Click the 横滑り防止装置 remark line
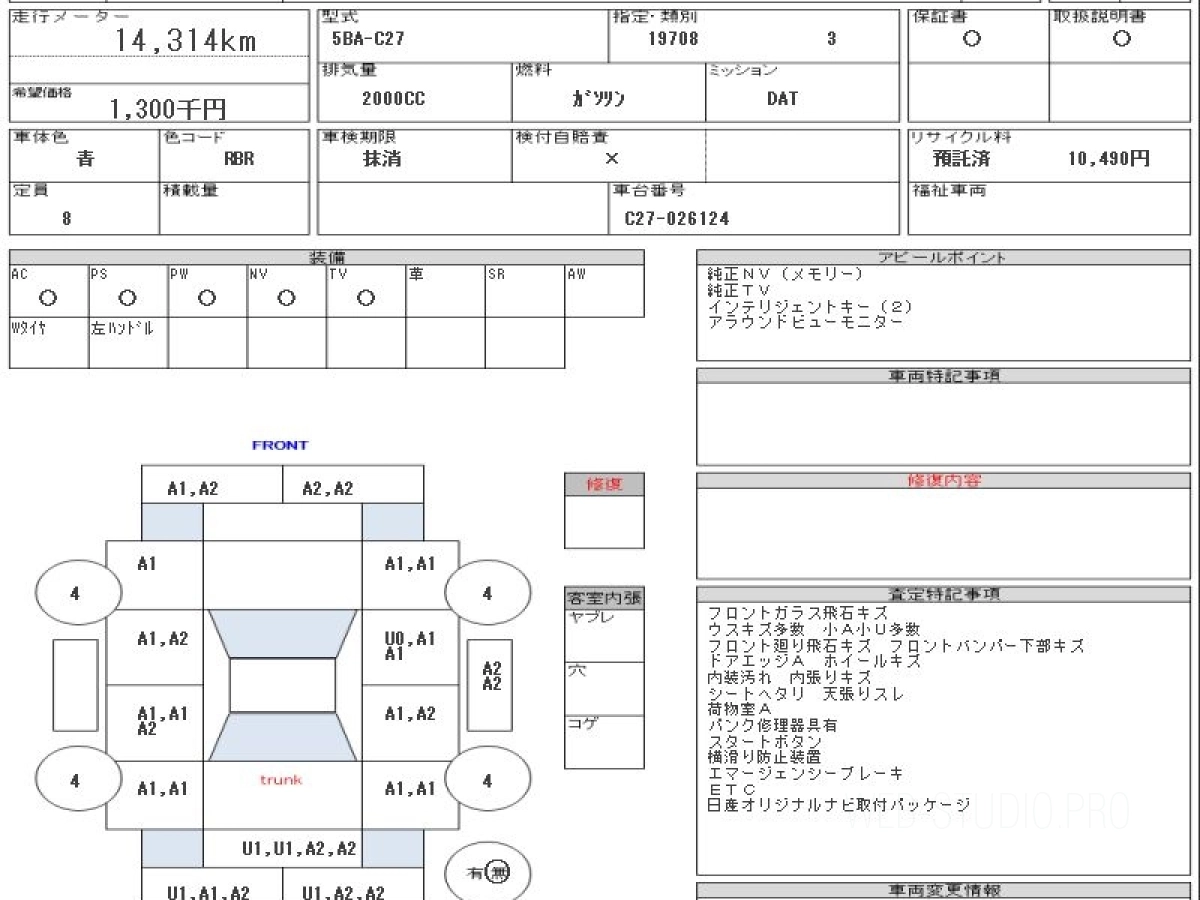1200x900 pixels. 764,757
